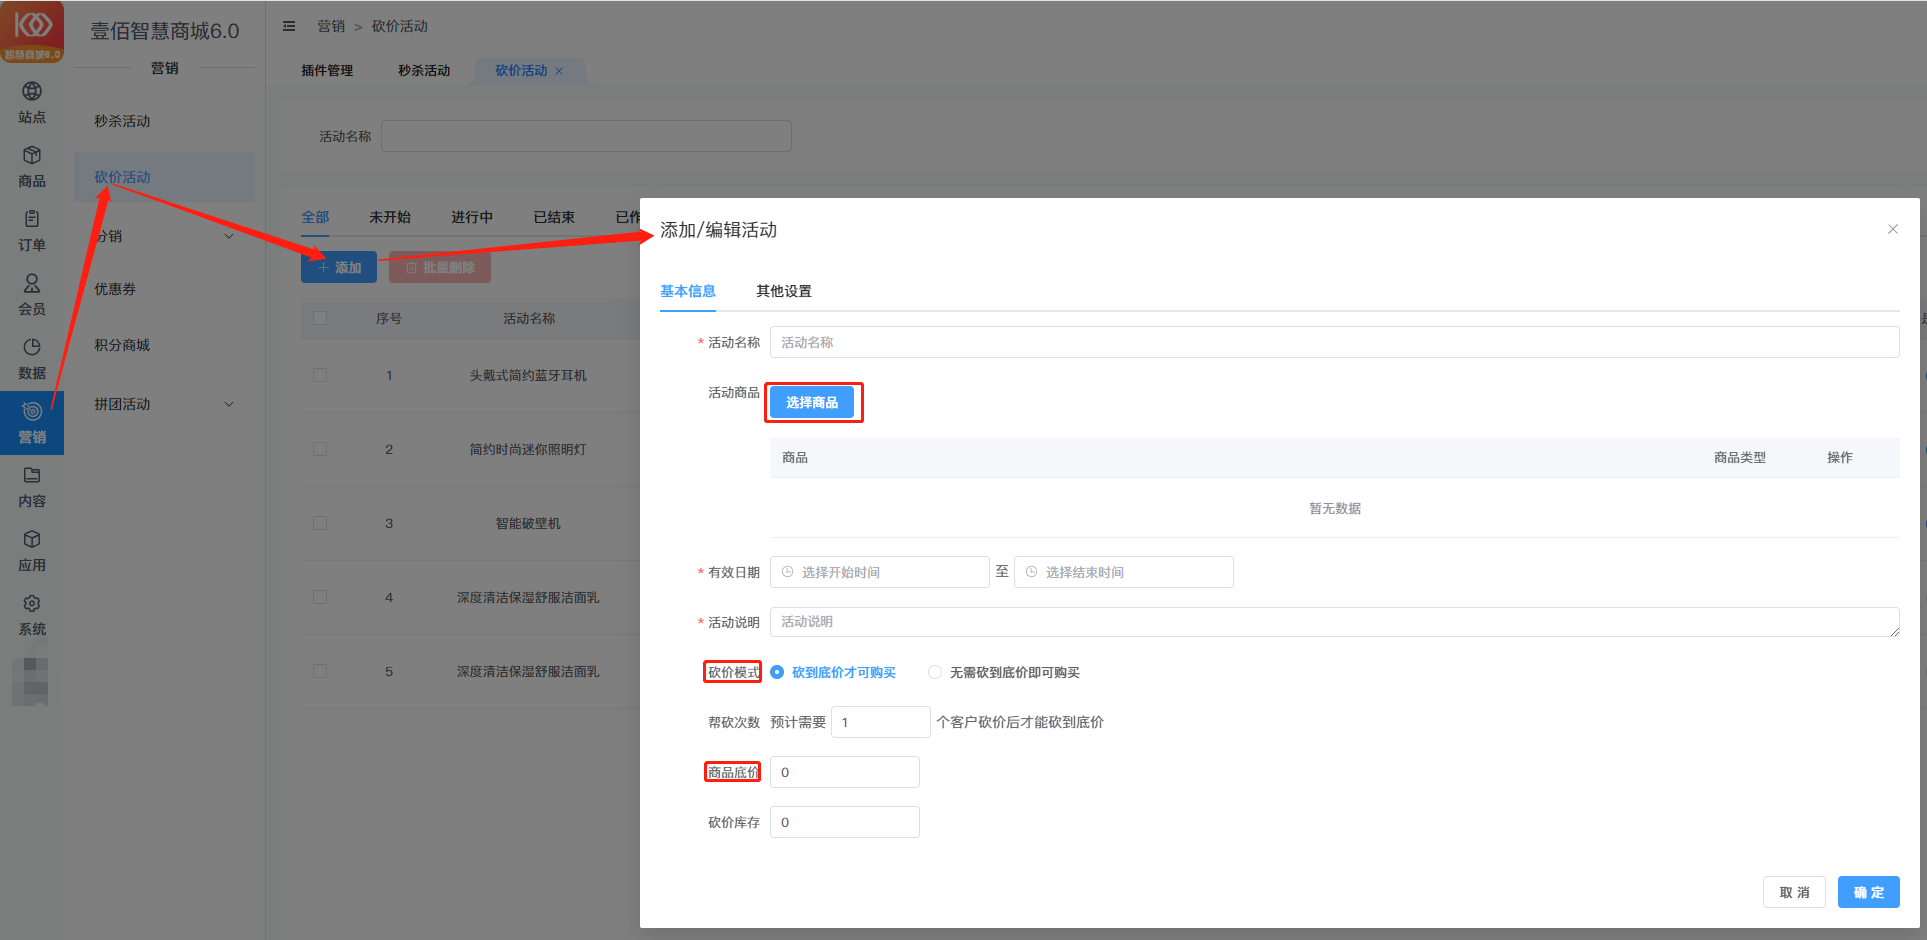
Task: Focus the 活动名称 search box
Action: [586, 136]
